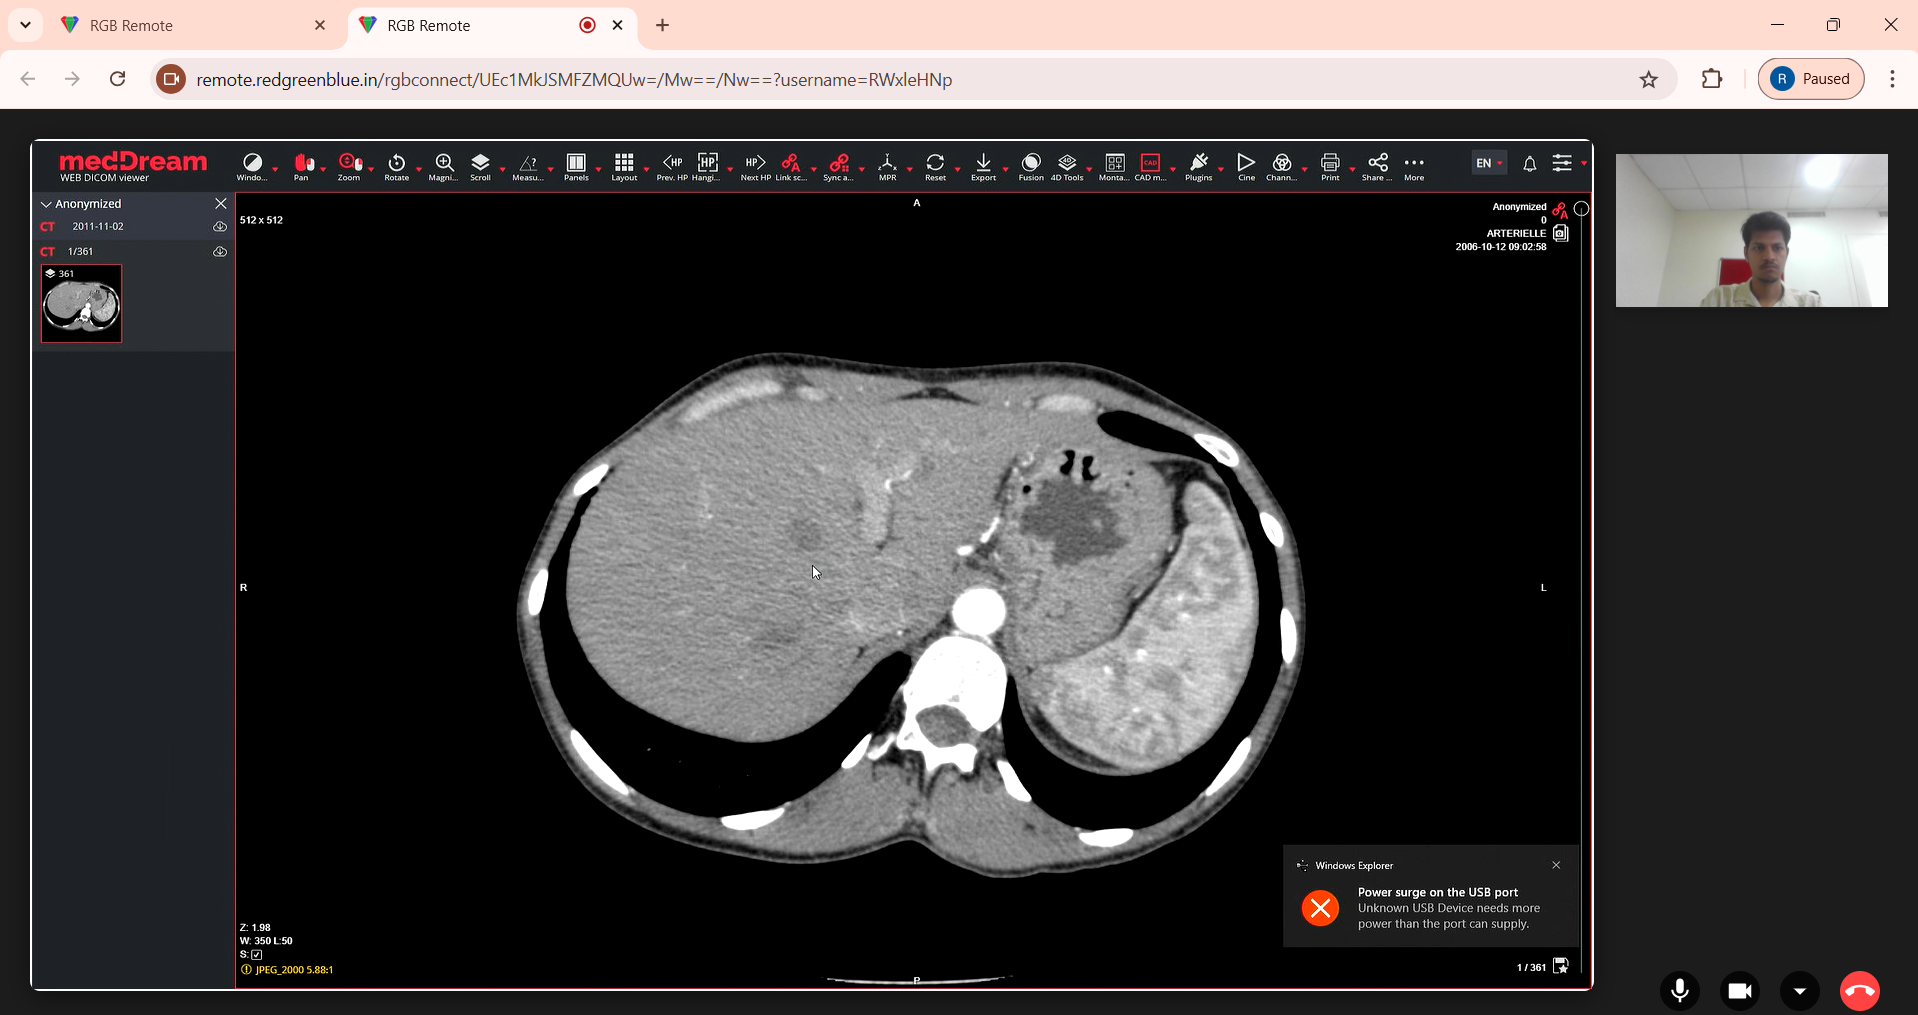The width and height of the screenshot is (1918, 1015).
Task: Open the More toolbar menu
Action: point(1414,165)
